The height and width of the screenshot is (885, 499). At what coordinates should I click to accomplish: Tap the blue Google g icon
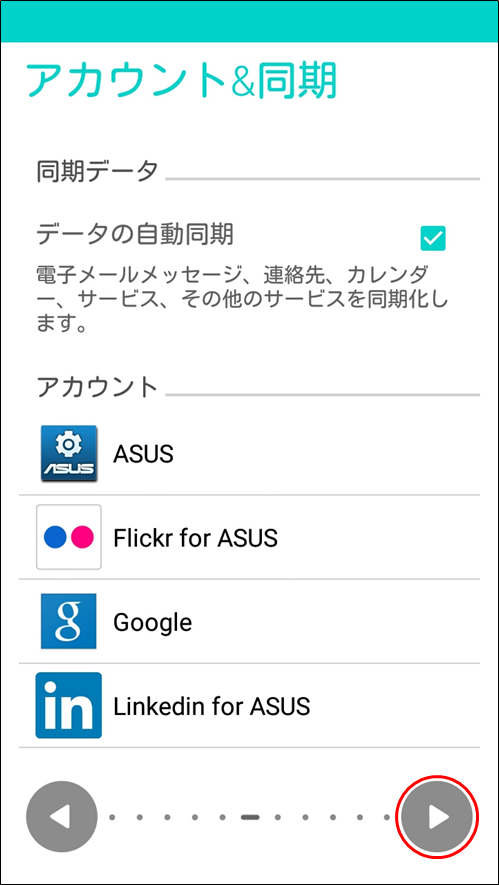click(69, 621)
